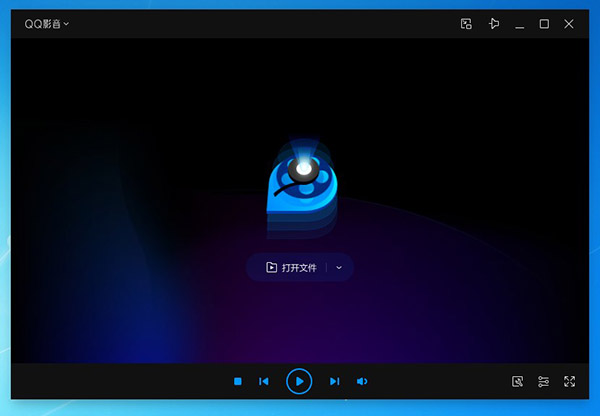Click the 打开文件 button
This screenshot has width=600, height=416.
291,267
